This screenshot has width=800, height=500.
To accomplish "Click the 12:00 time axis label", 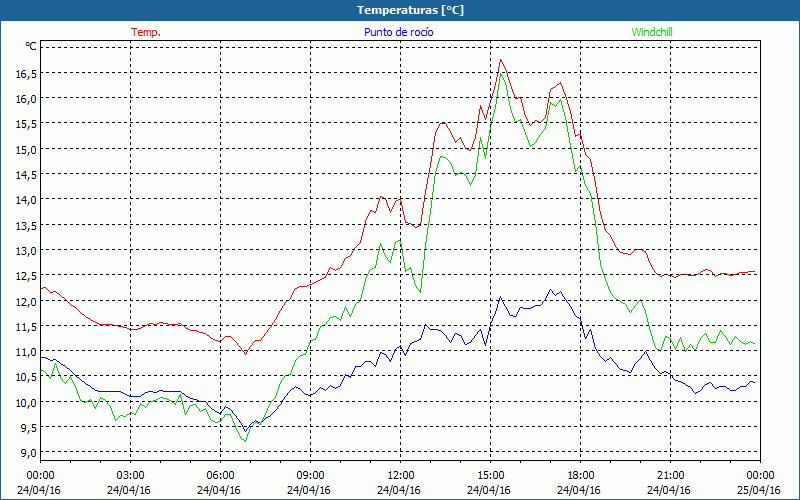I will pos(401,476).
